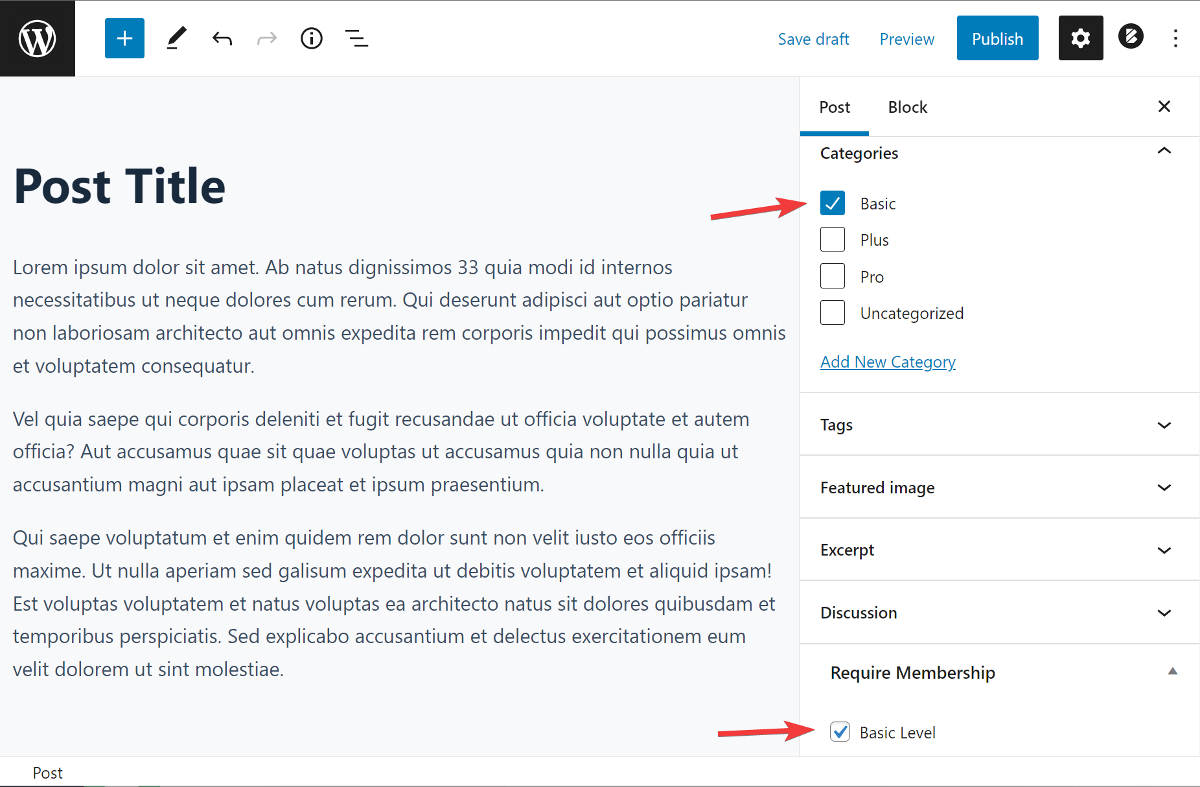
Task: Switch to the Post tab
Action: click(x=835, y=107)
